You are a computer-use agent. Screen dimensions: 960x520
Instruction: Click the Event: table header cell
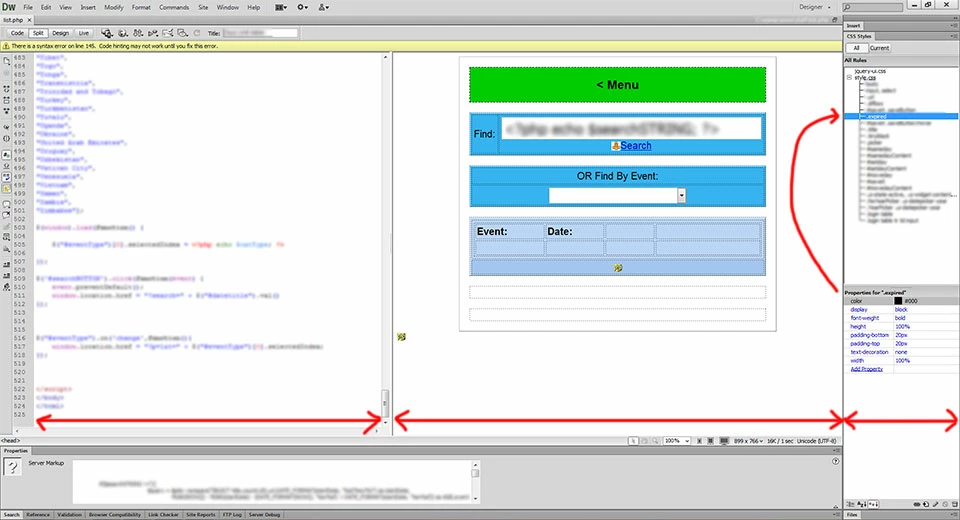509,232
